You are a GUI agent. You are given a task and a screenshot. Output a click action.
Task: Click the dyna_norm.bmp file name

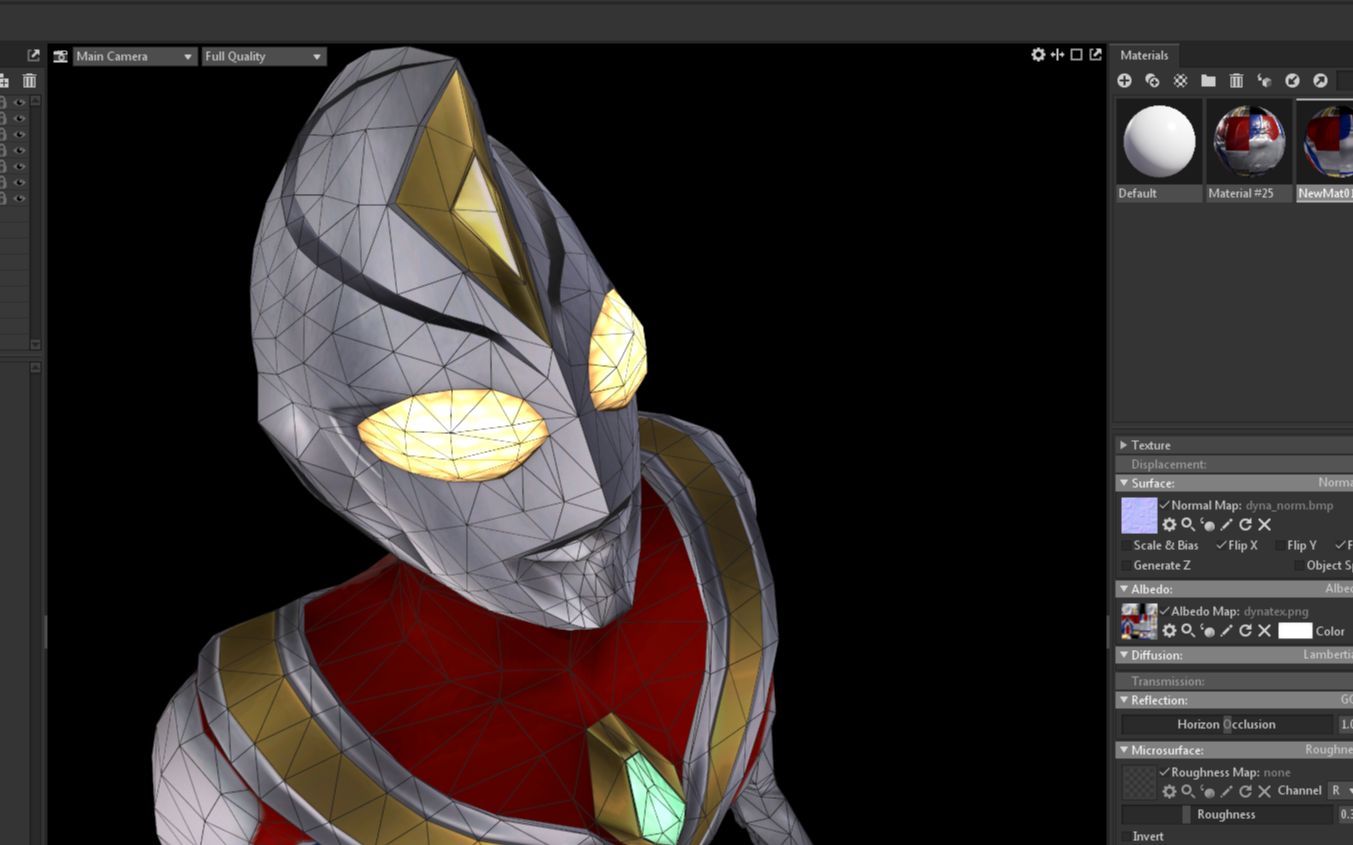(1289, 505)
